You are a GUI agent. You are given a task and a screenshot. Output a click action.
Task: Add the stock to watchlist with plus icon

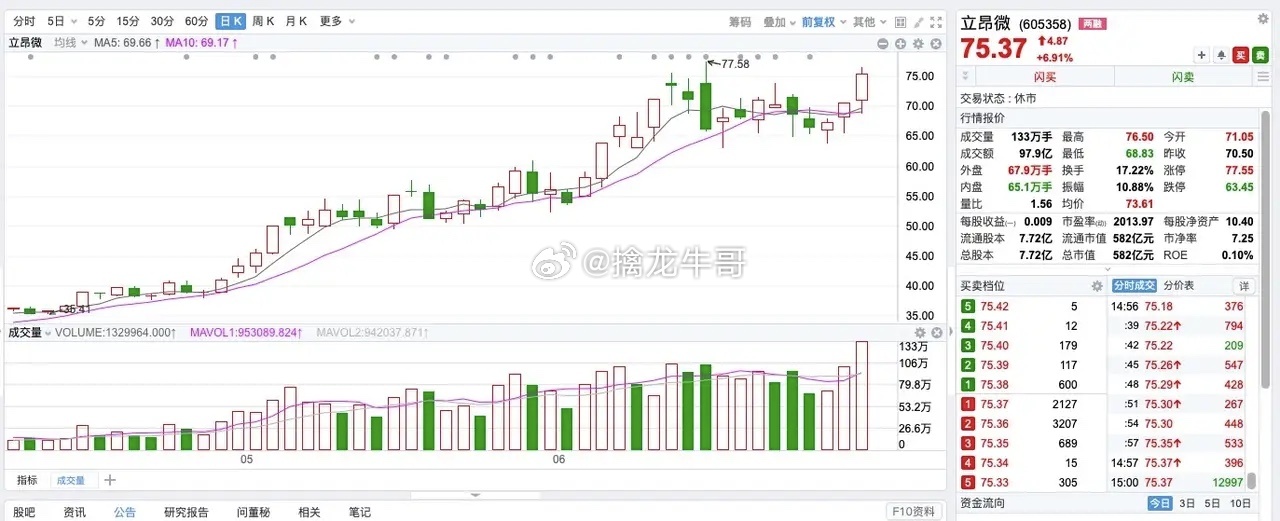(x=1202, y=56)
